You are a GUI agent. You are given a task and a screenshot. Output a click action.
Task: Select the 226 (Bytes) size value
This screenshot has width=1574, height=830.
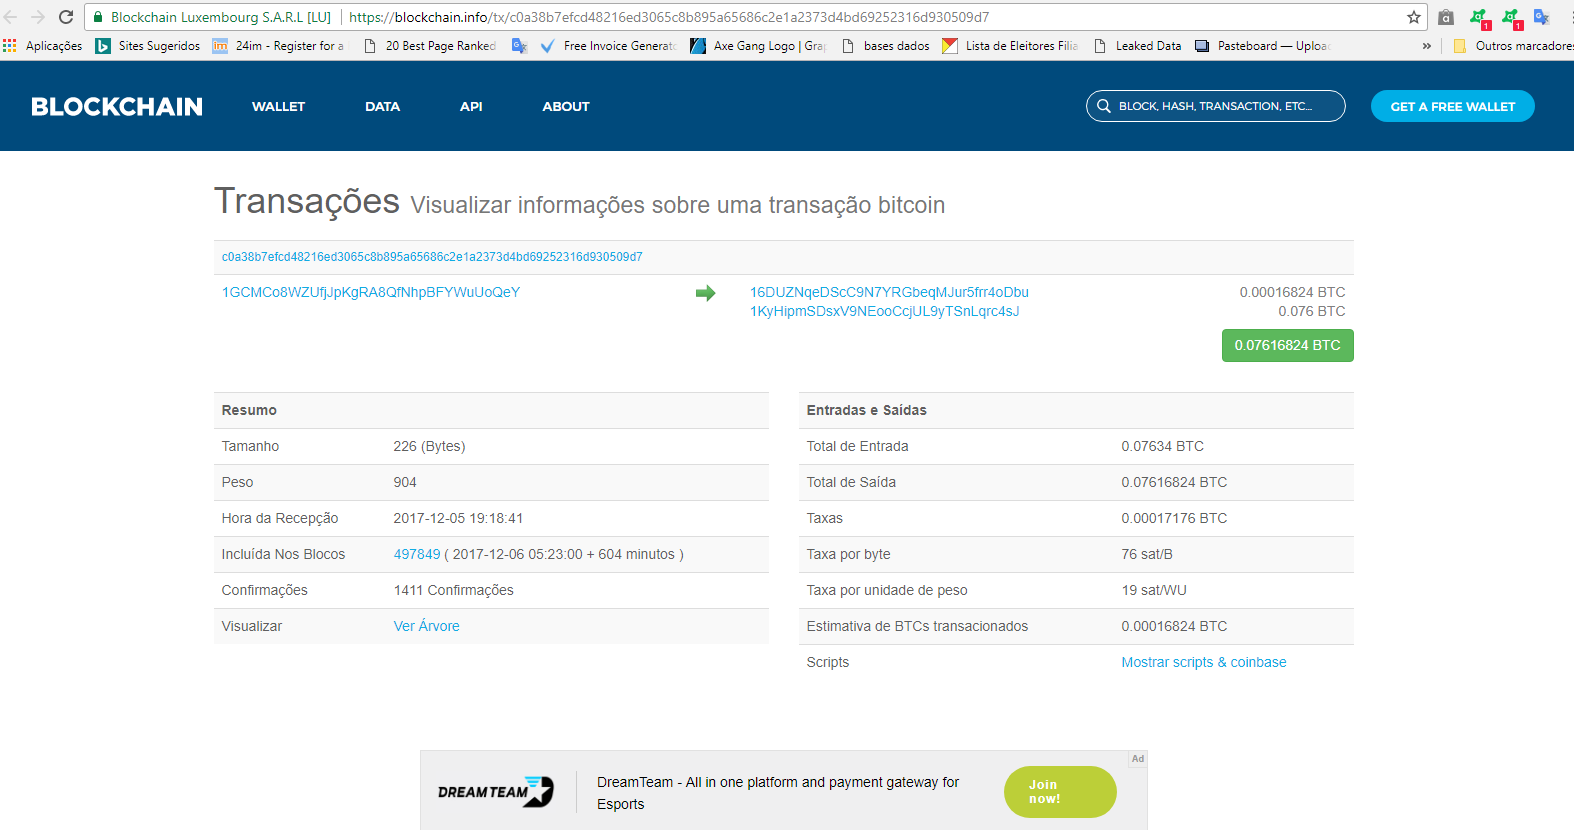(x=429, y=446)
